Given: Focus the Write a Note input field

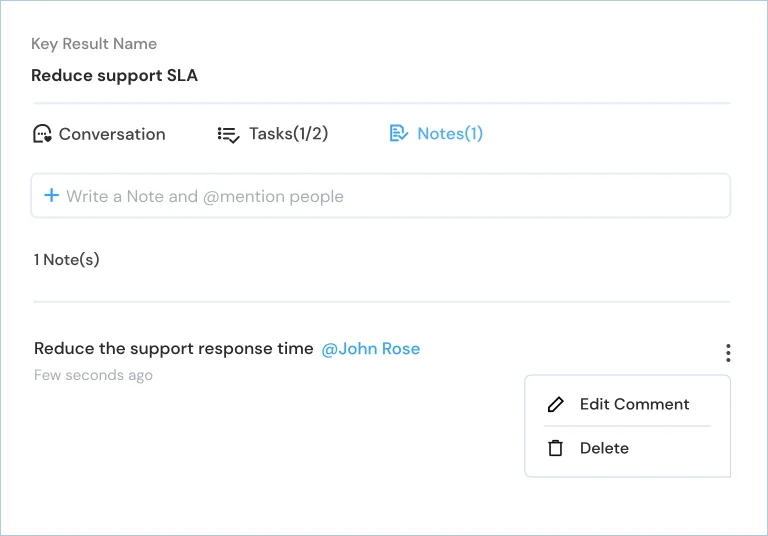Looking at the screenshot, I should pos(381,195).
